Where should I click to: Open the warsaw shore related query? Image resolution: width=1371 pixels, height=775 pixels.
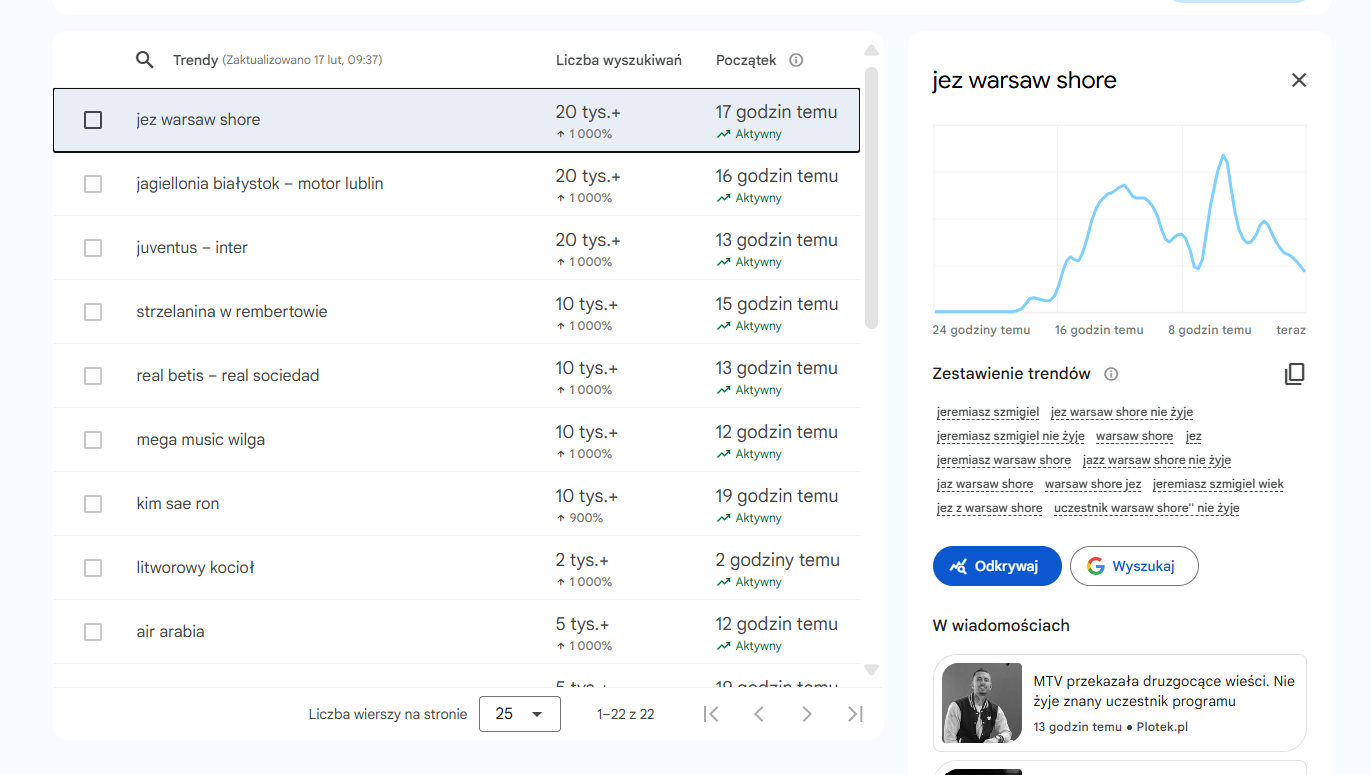[x=1134, y=436]
